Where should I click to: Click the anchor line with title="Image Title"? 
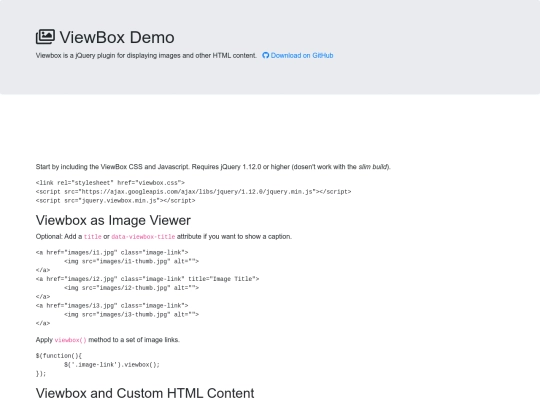[x=147, y=279]
